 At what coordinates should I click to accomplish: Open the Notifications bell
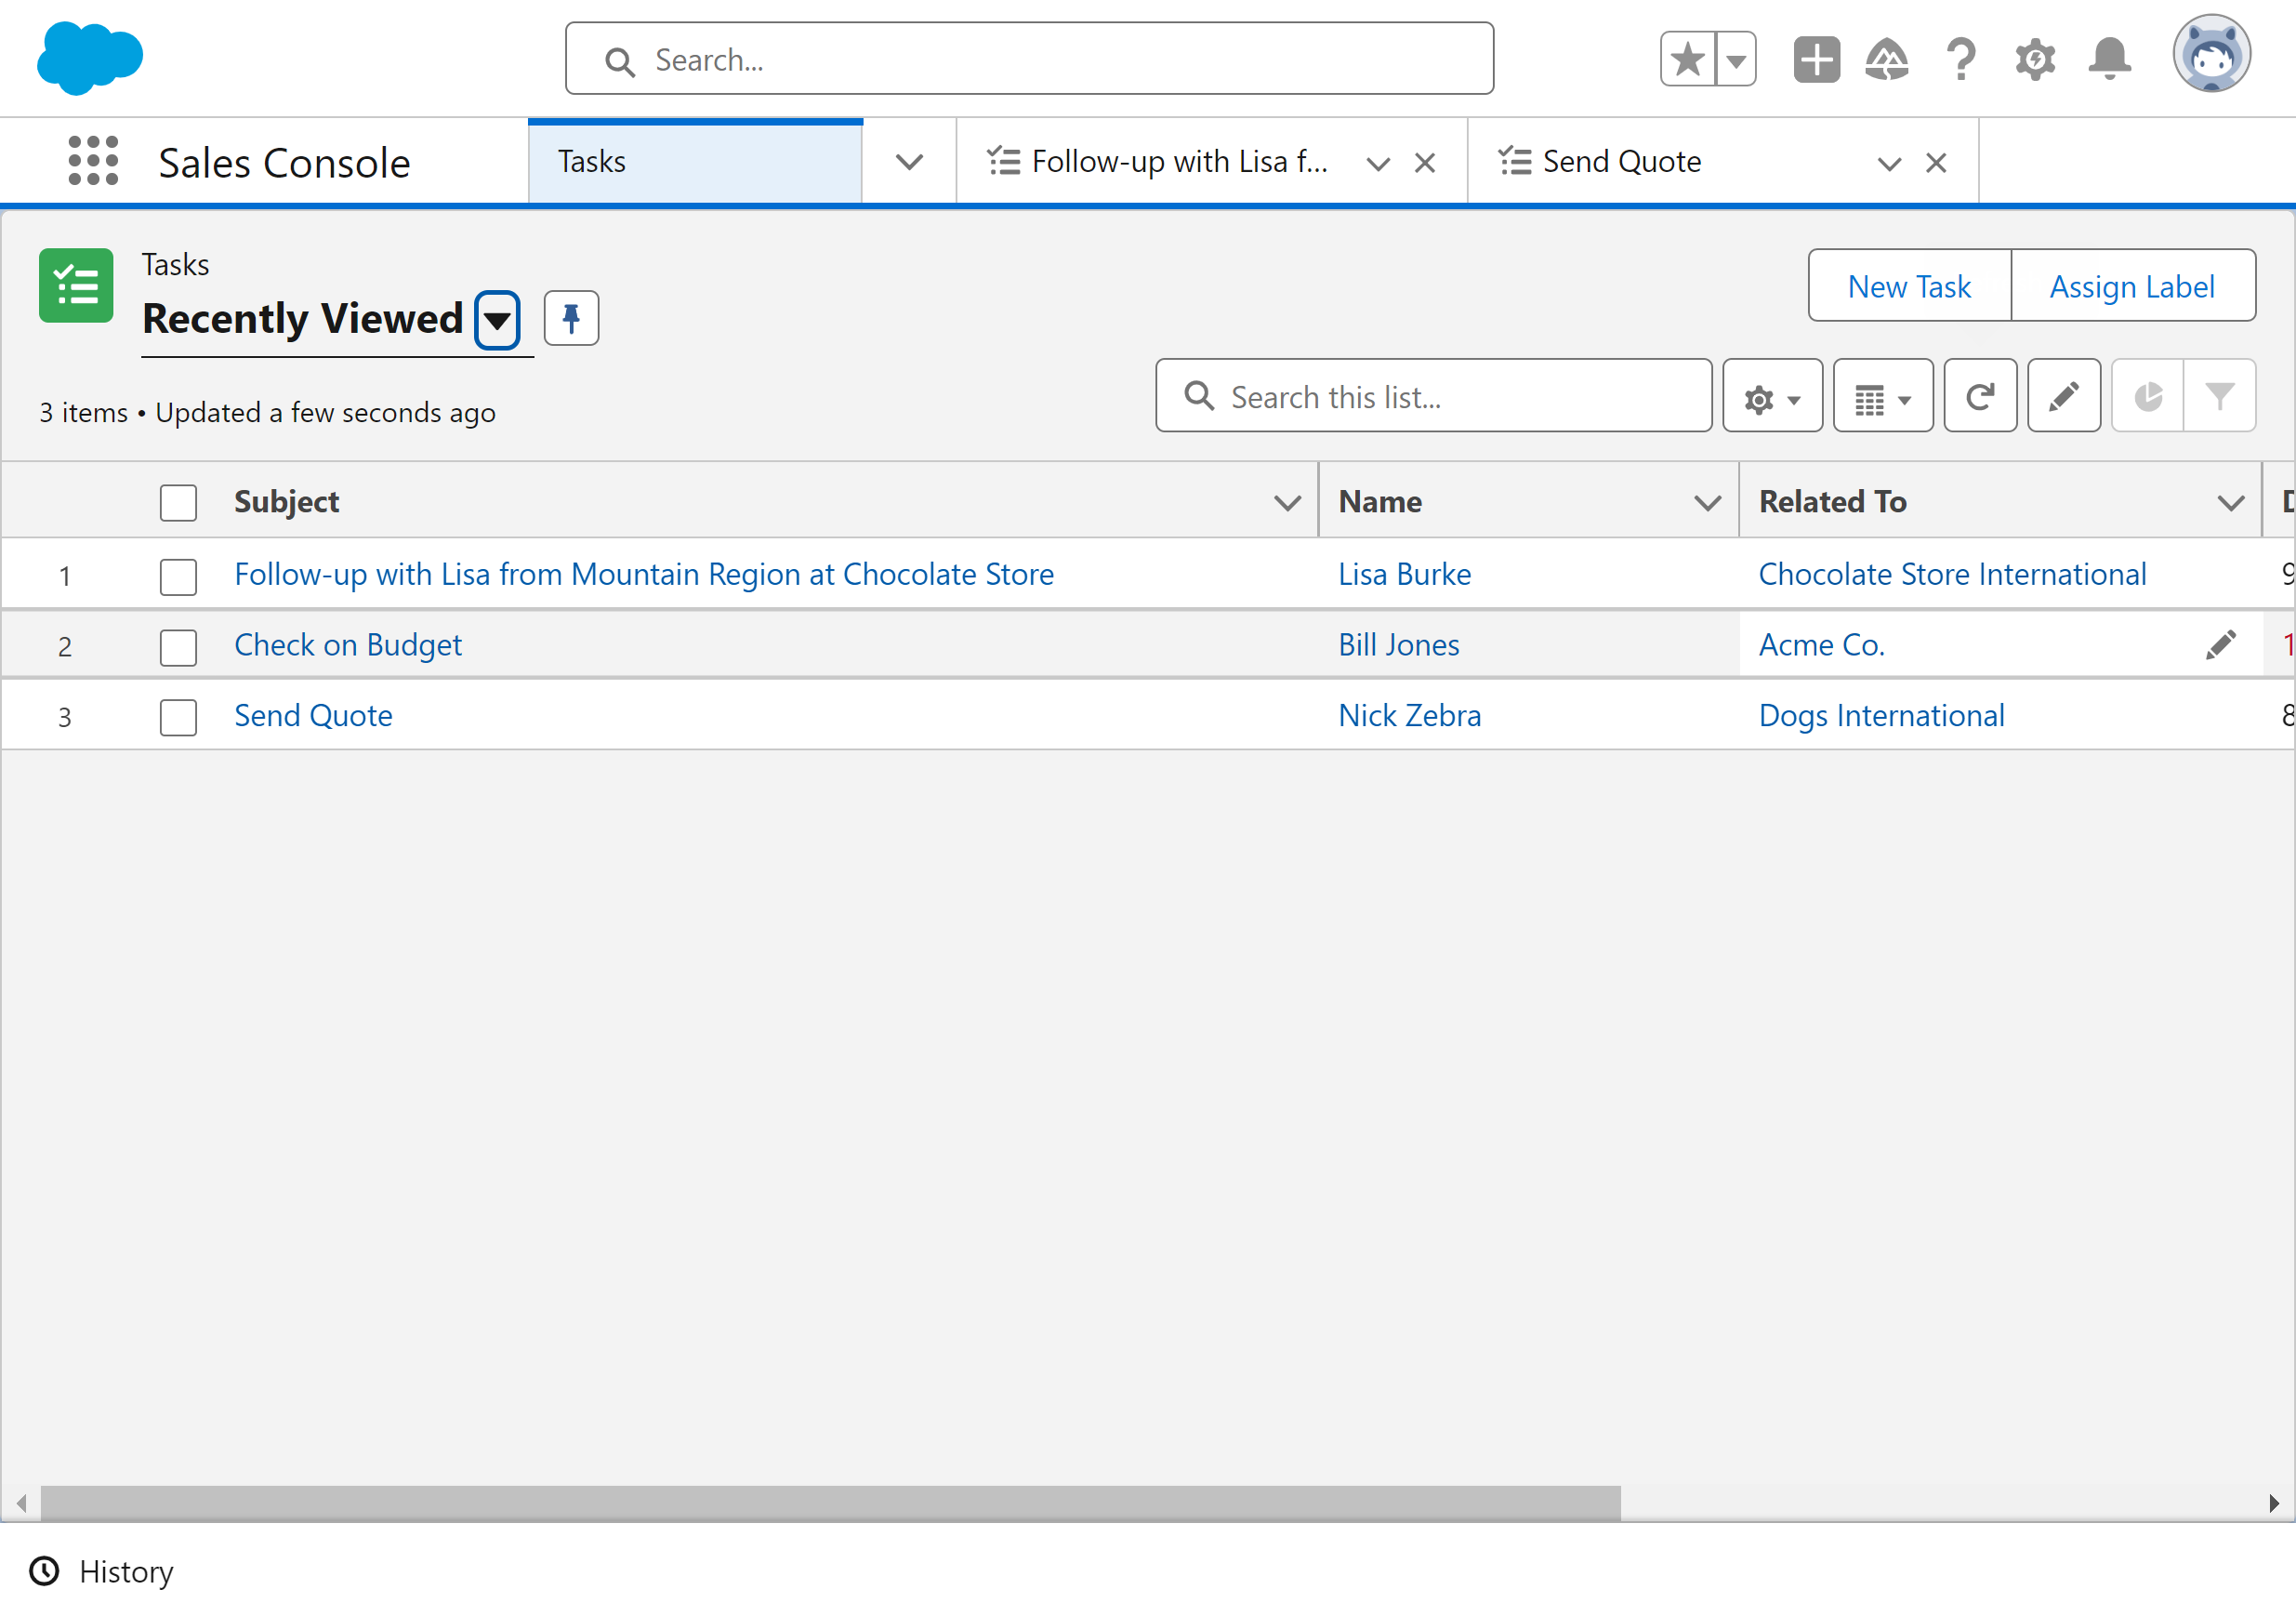click(2109, 59)
